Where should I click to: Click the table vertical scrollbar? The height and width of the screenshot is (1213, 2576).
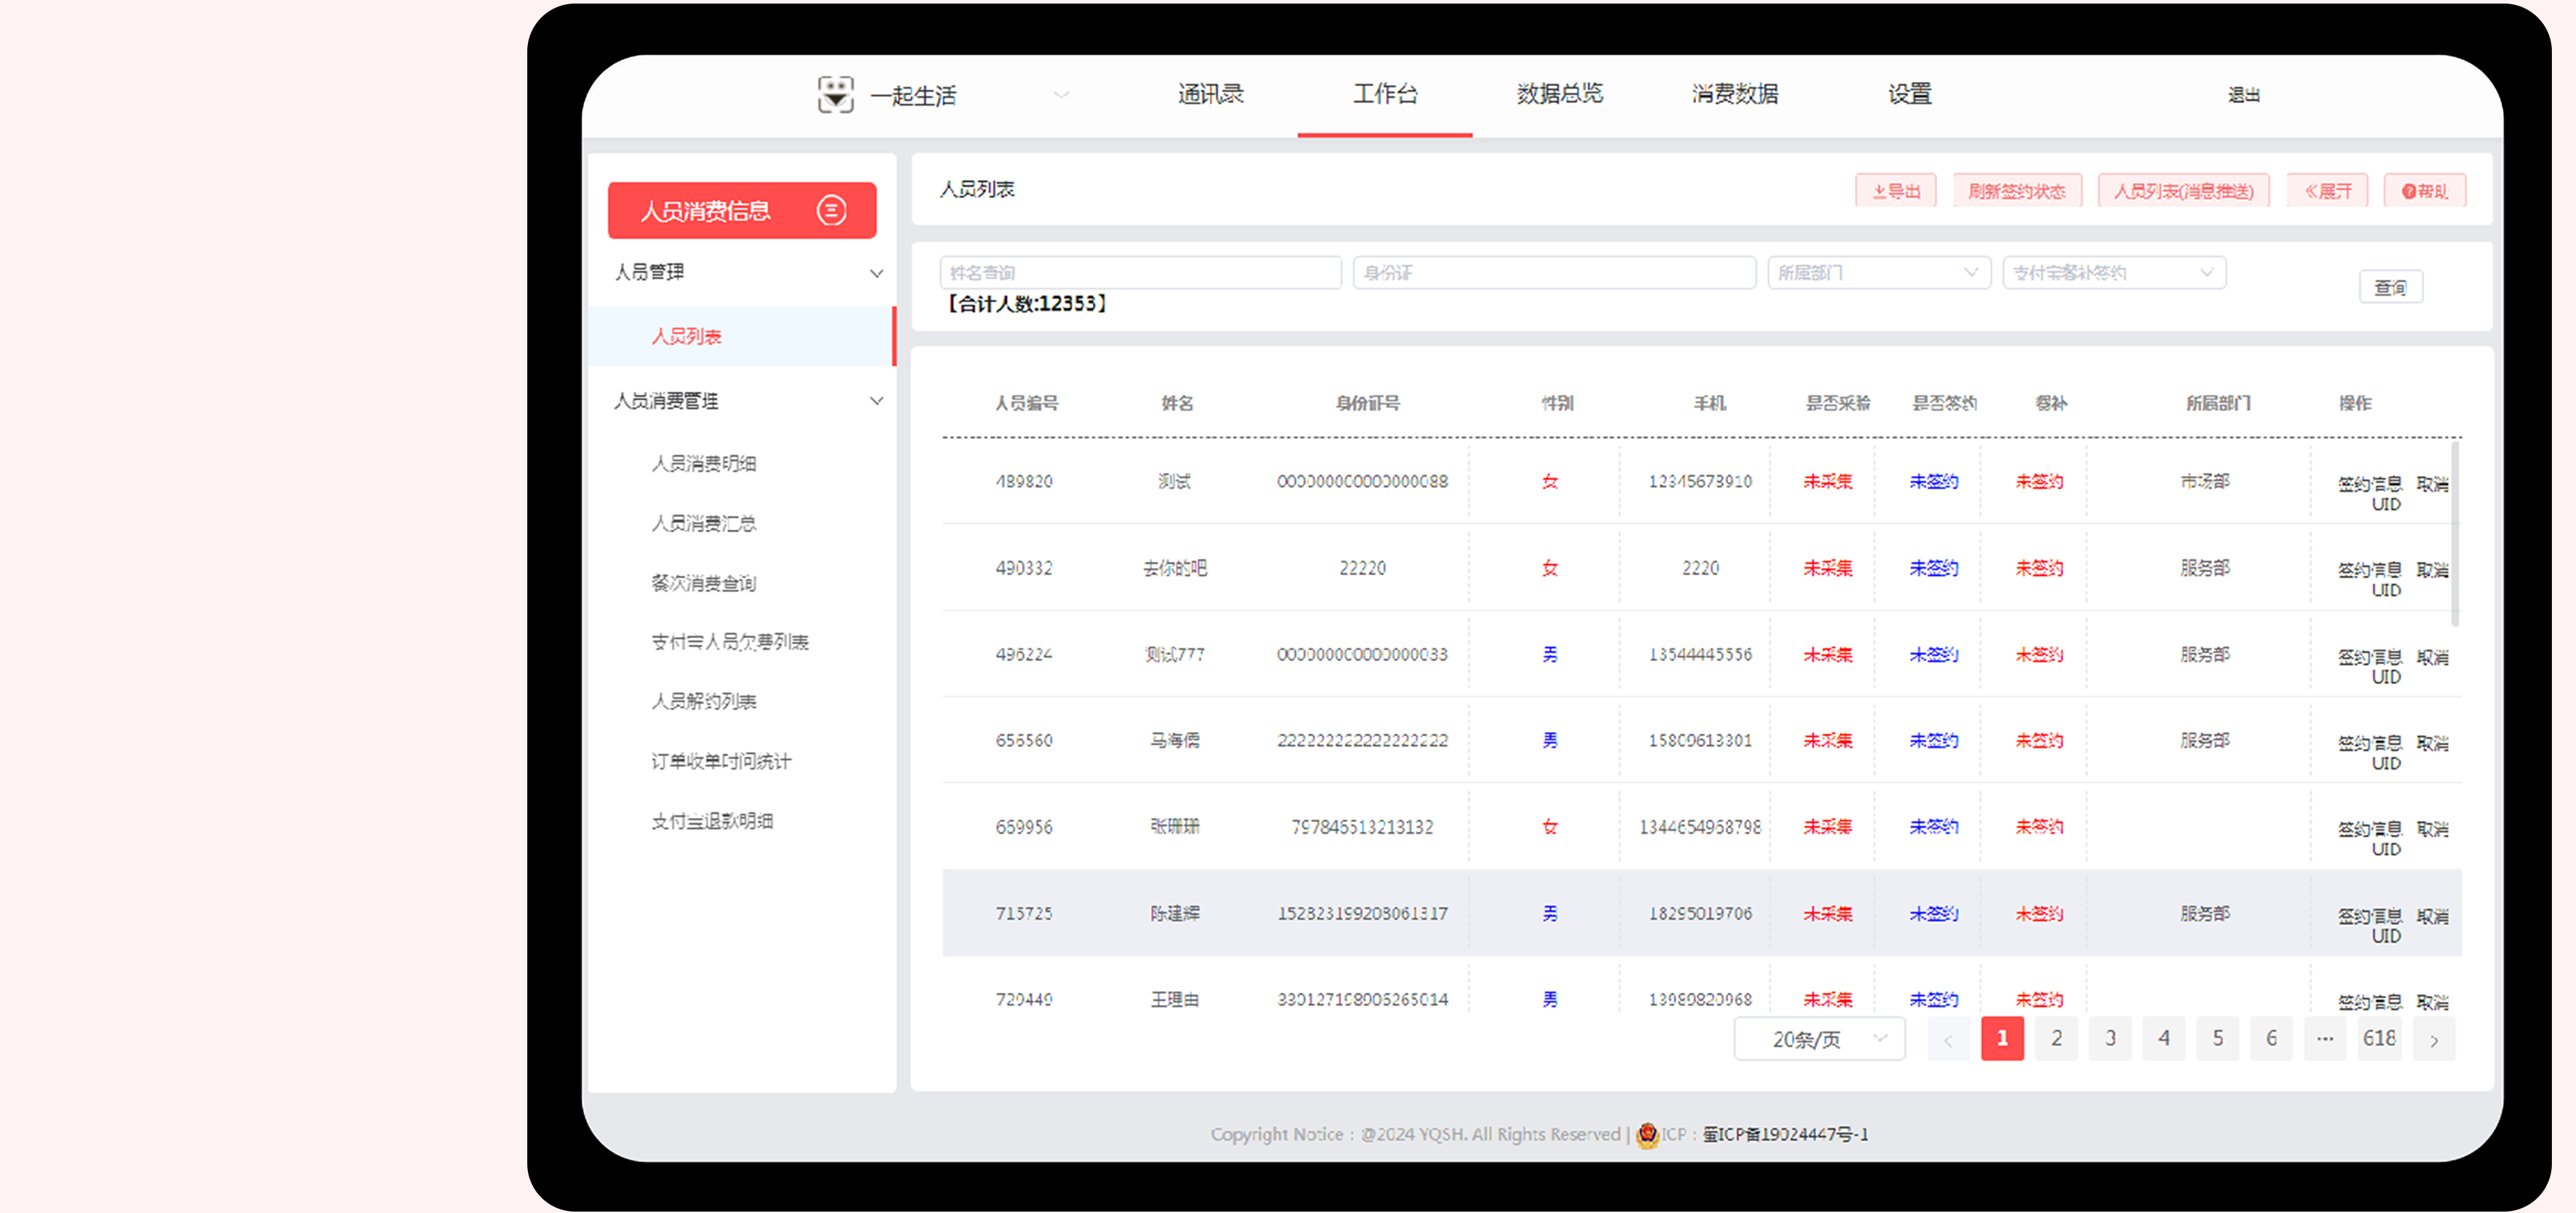click(x=2455, y=535)
